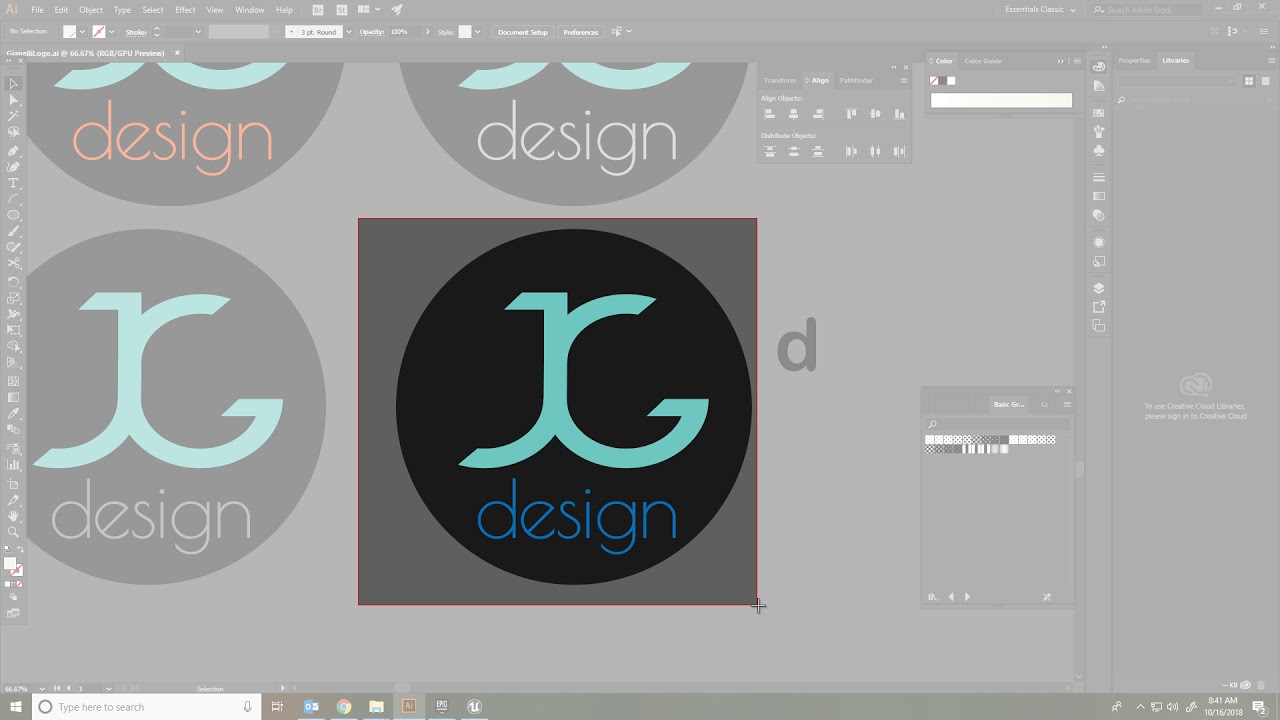
Task: Select the Eyedropper tool
Action: pyautogui.click(x=14, y=413)
